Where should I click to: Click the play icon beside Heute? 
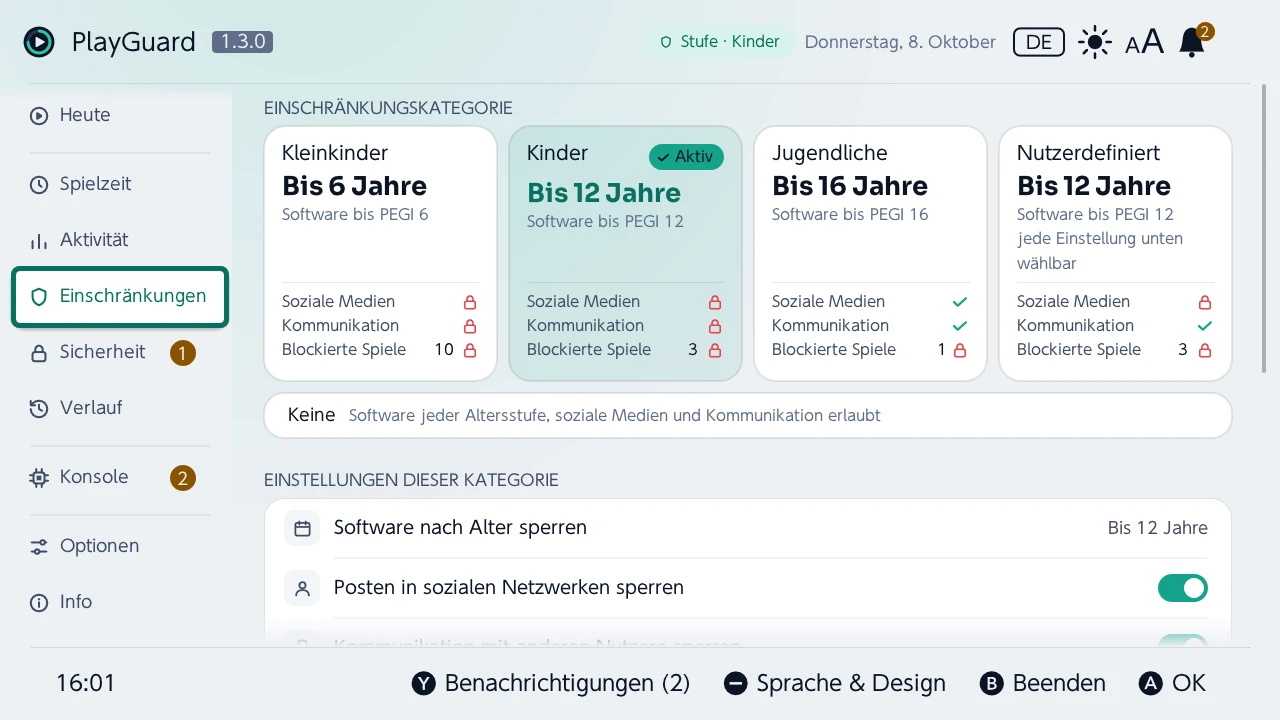[39, 115]
